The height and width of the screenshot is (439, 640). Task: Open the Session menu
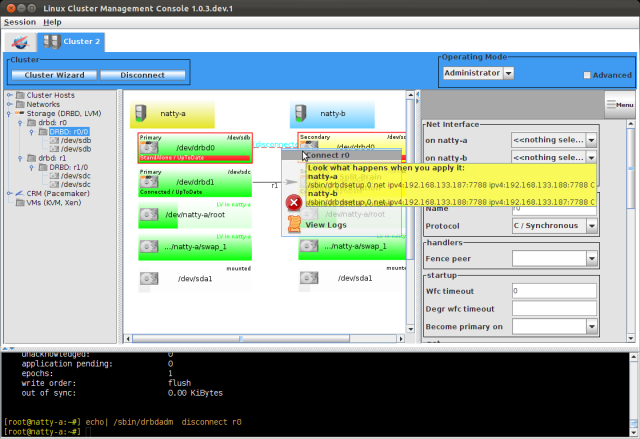[20, 21]
